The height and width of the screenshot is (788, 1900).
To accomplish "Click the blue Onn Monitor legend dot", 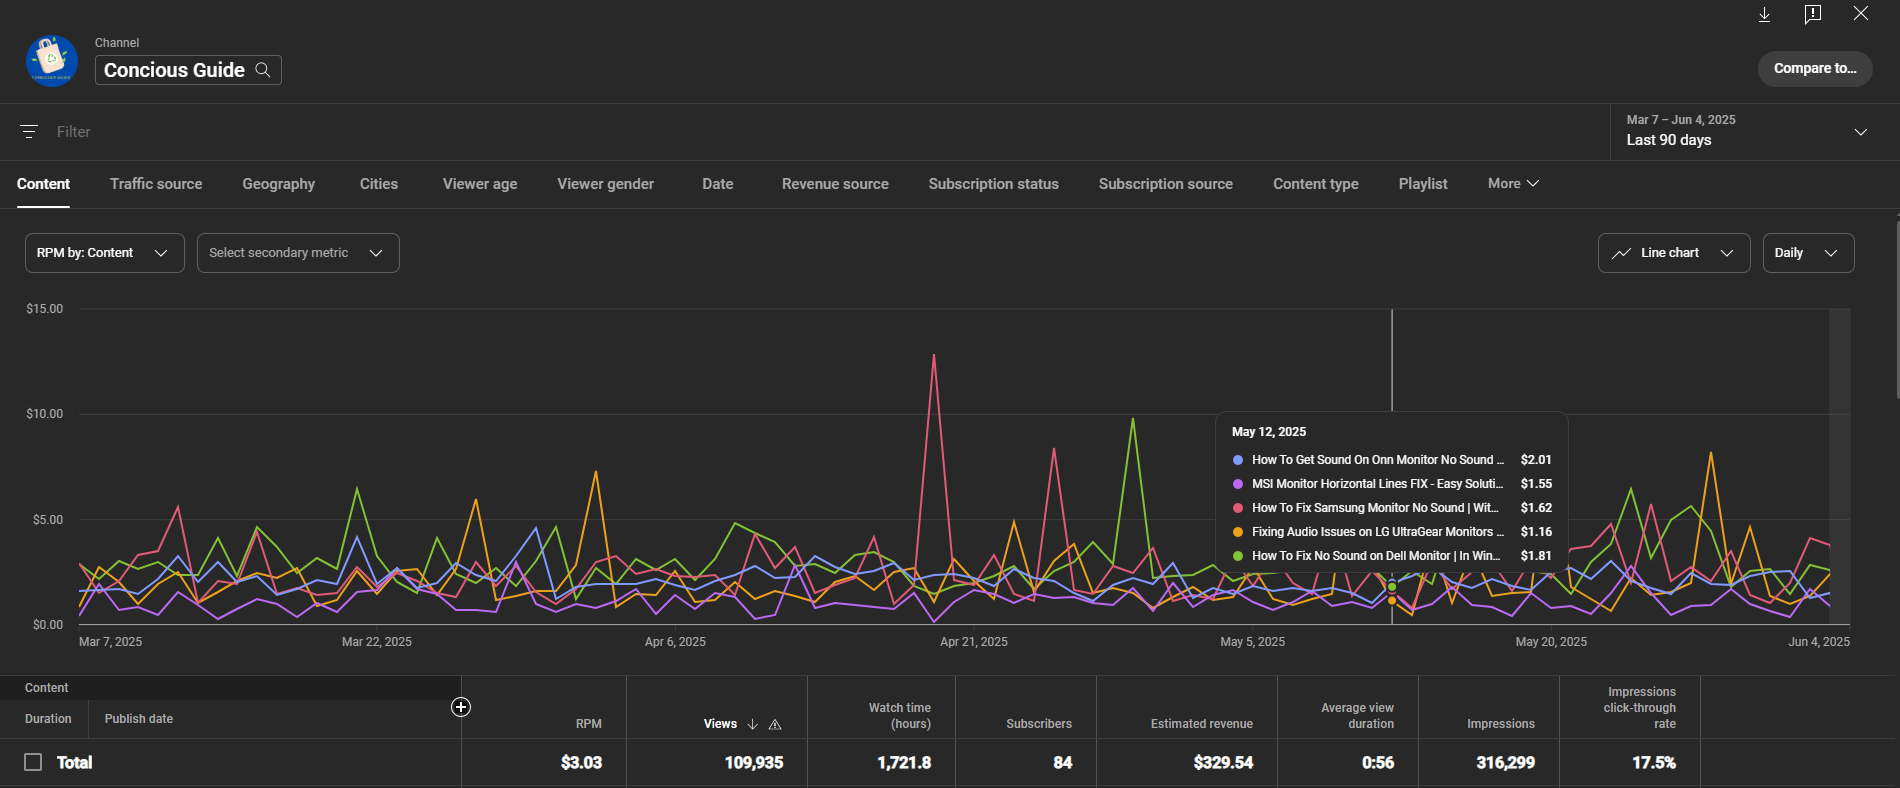I will (1238, 460).
